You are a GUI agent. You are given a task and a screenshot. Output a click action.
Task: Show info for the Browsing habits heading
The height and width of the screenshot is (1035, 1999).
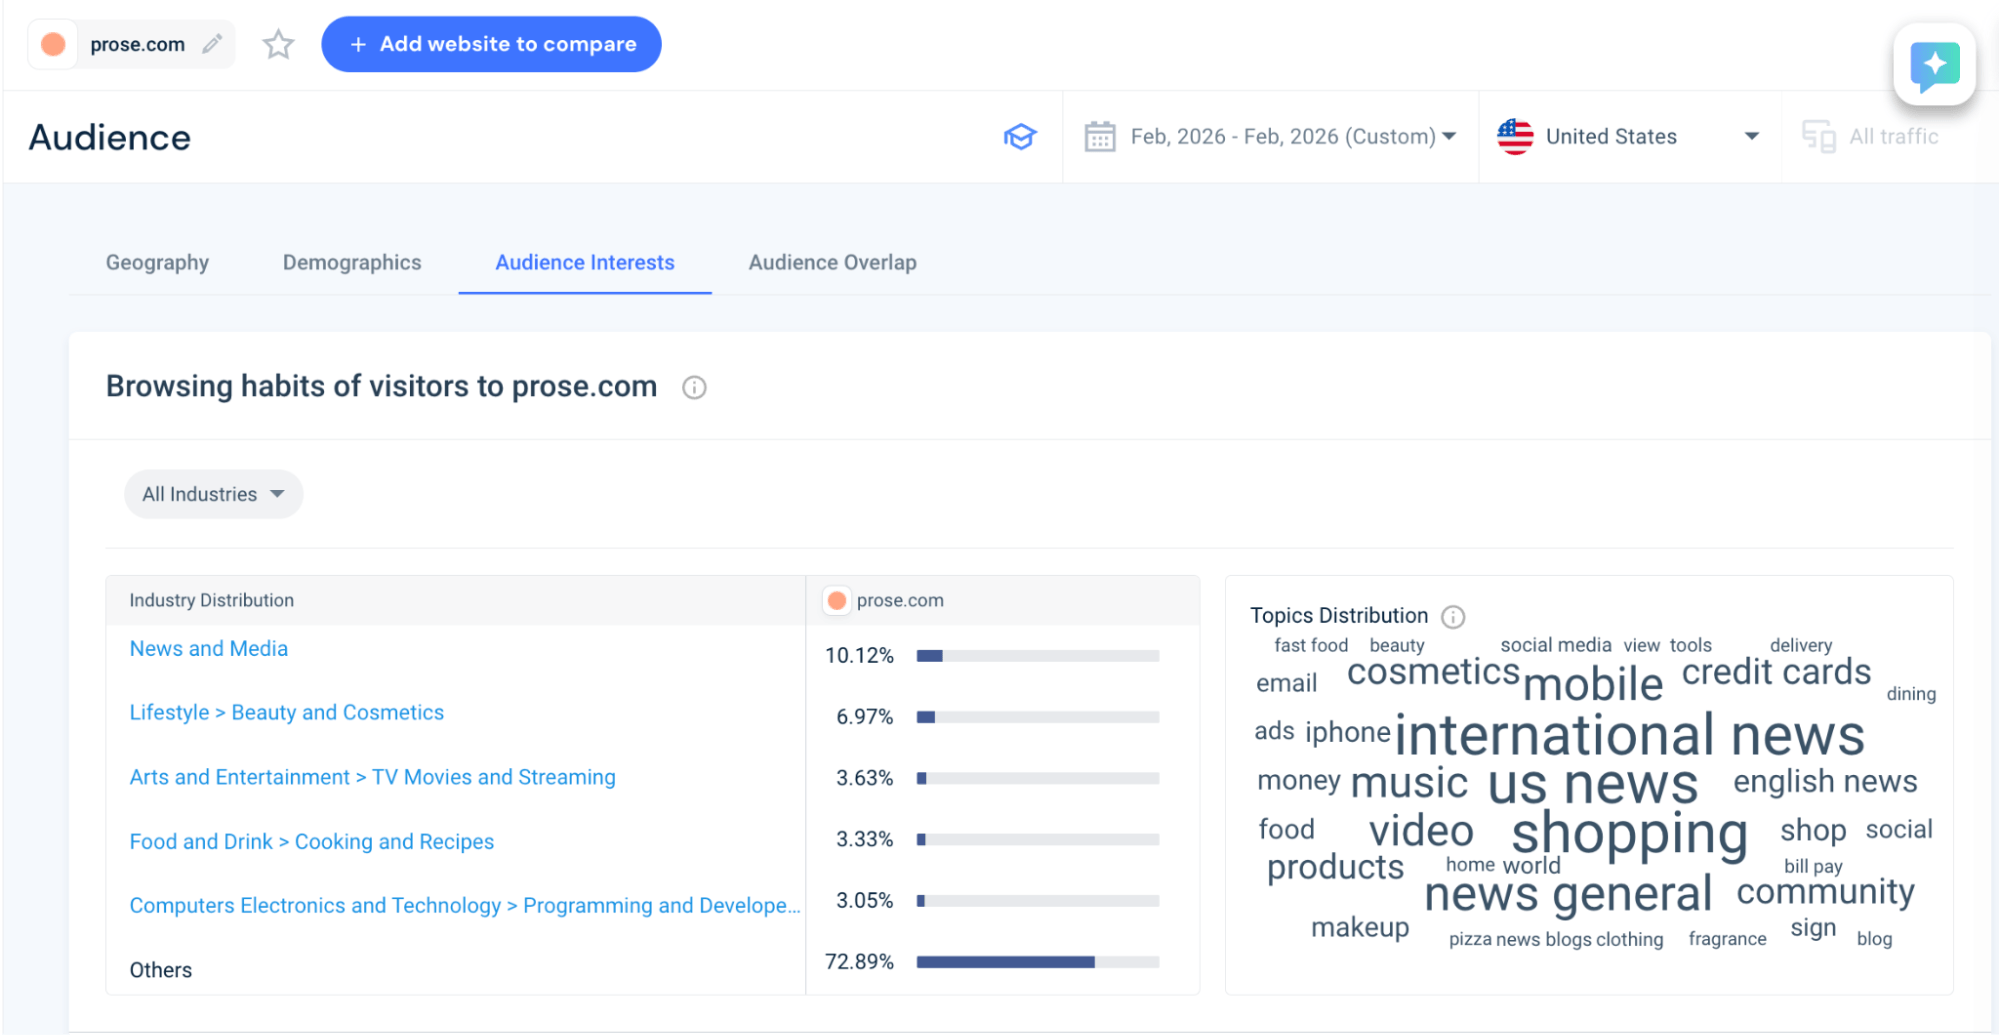click(x=694, y=387)
